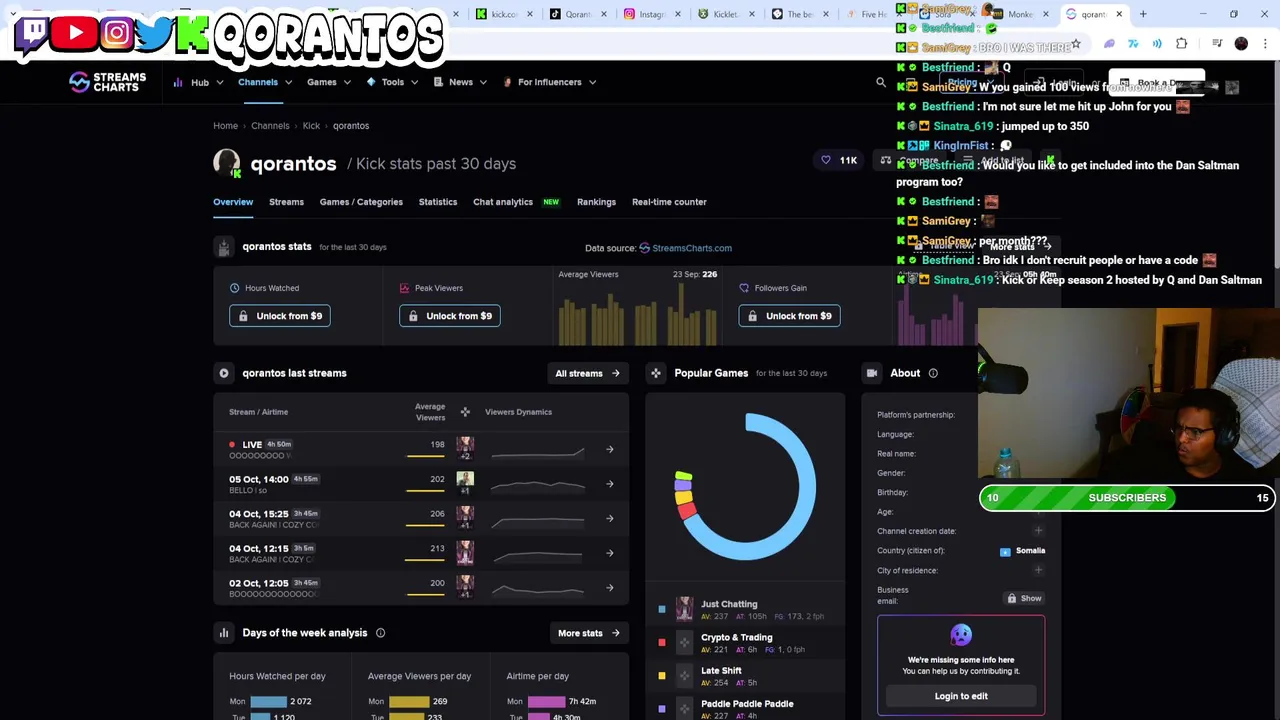Switch to the Overview tab
Image resolution: width=1280 pixels, height=720 pixels.
[233, 202]
